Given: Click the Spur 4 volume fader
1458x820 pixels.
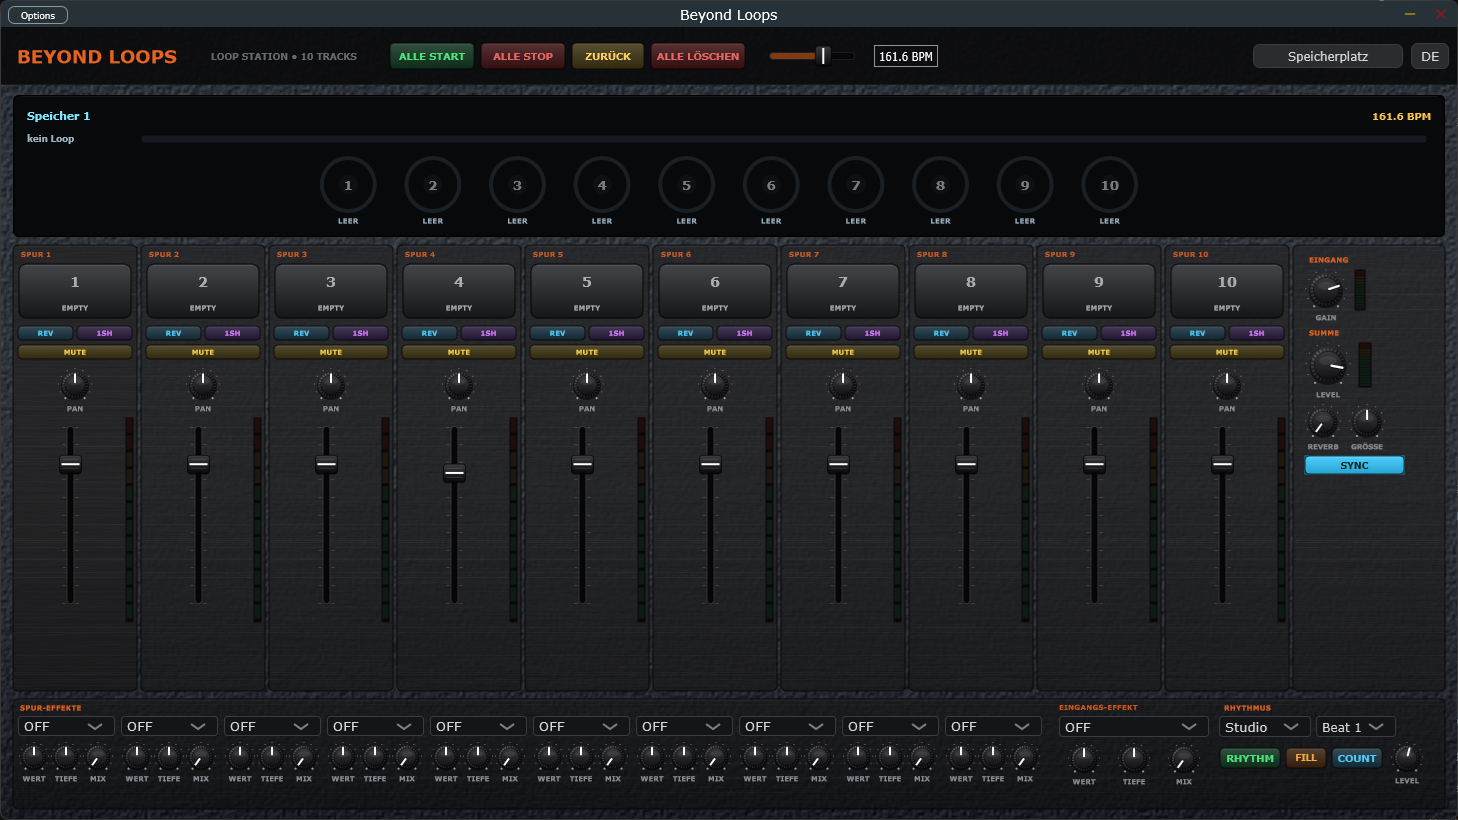Looking at the screenshot, I should (x=455, y=473).
